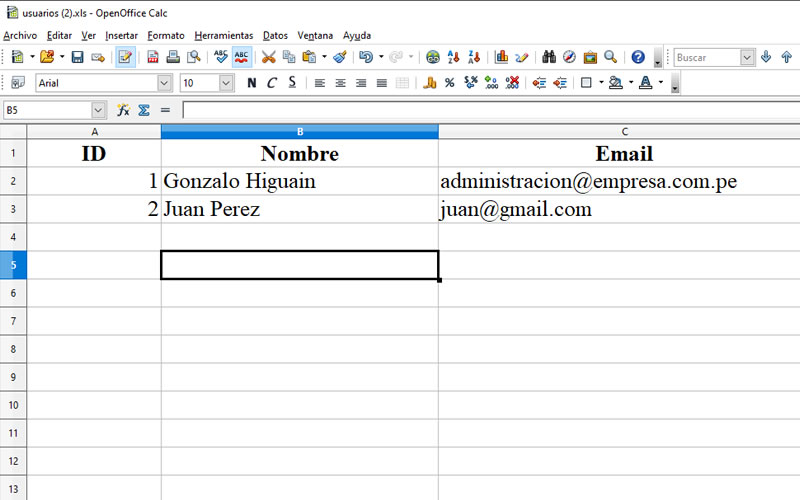Center cell content horizontally
This screenshot has height=500, width=800.
coord(340,83)
